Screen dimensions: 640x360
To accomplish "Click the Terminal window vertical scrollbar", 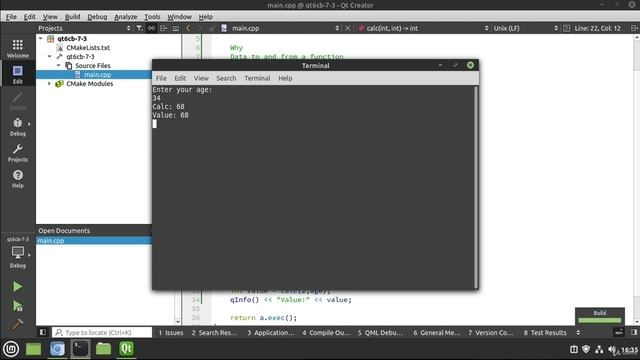I will pos(476,187).
